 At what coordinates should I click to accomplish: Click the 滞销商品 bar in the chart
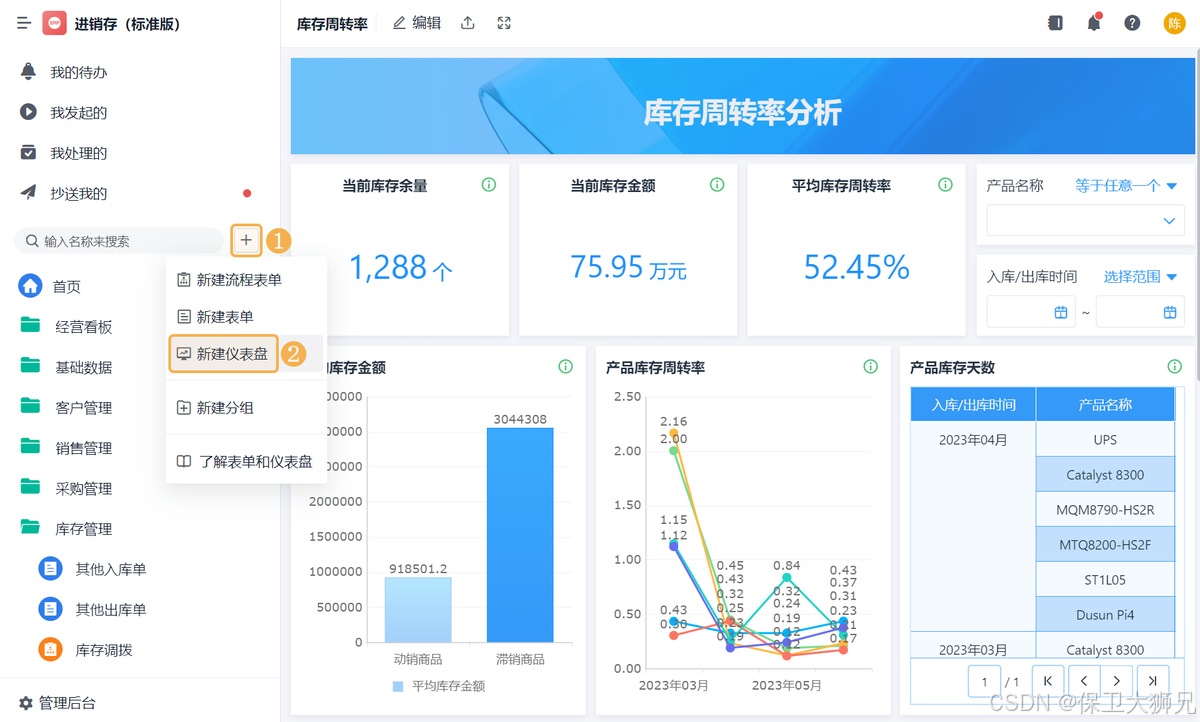[520, 535]
